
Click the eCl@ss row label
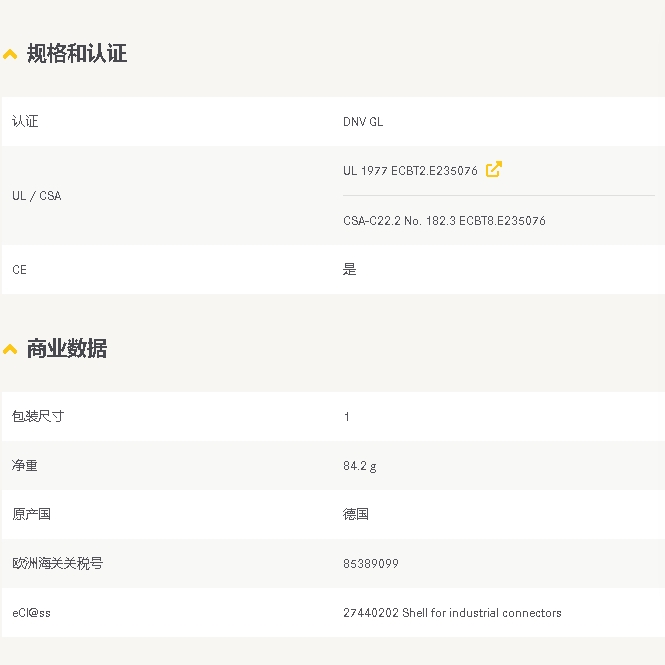click(x=31, y=613)
